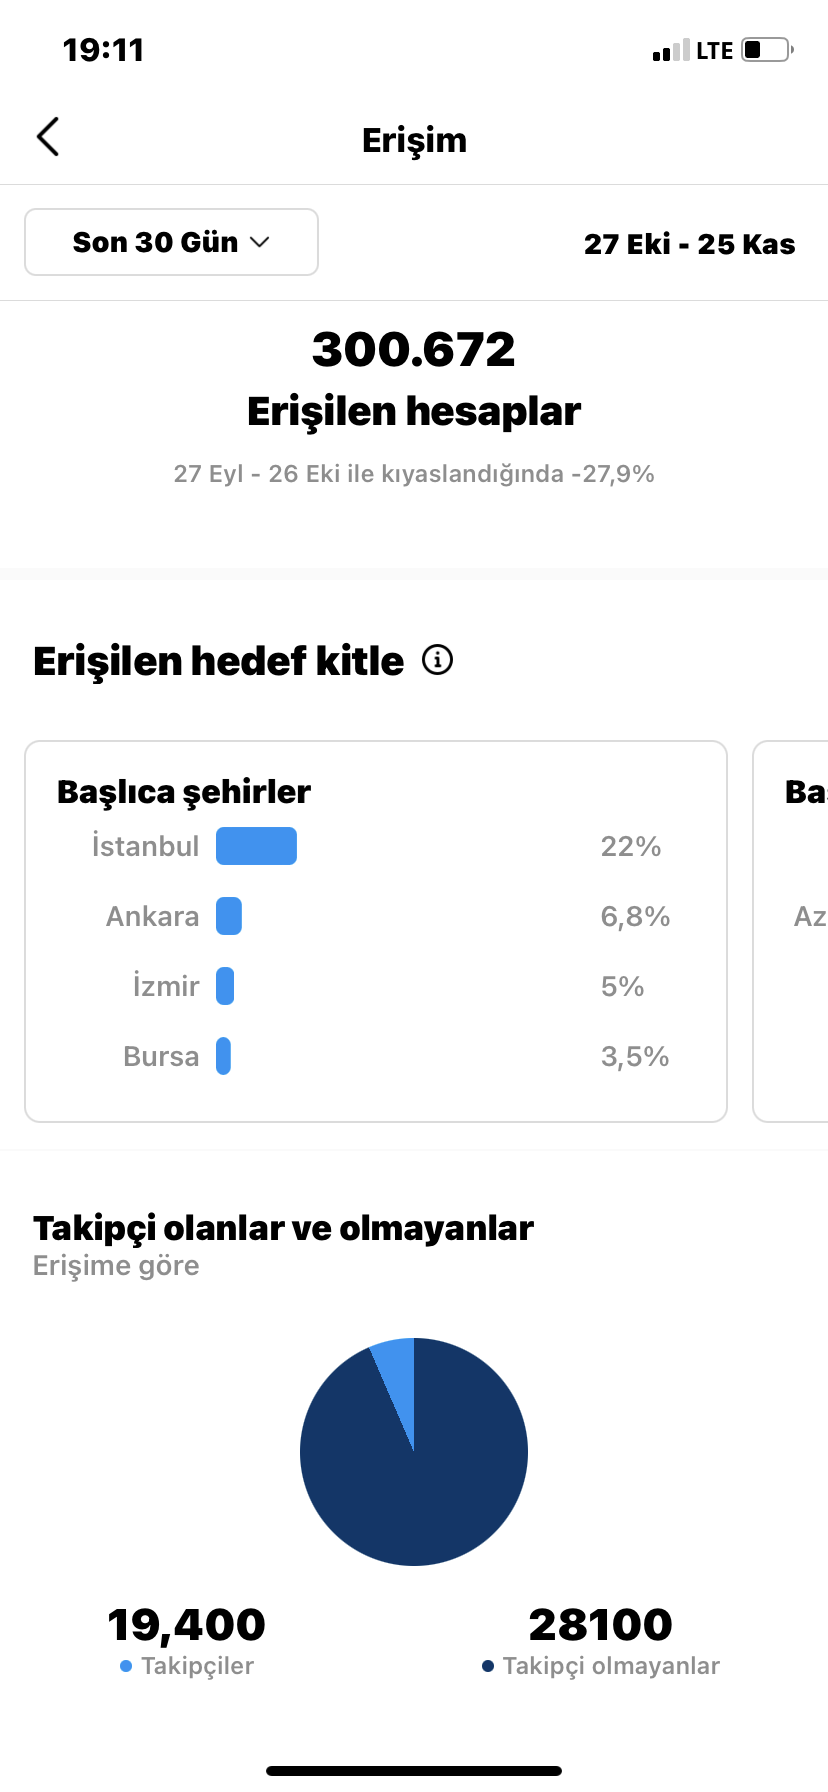This screenshot has width=828, height=1792.
Task: Select the Bursa city bar
Action: [223, 1056]
